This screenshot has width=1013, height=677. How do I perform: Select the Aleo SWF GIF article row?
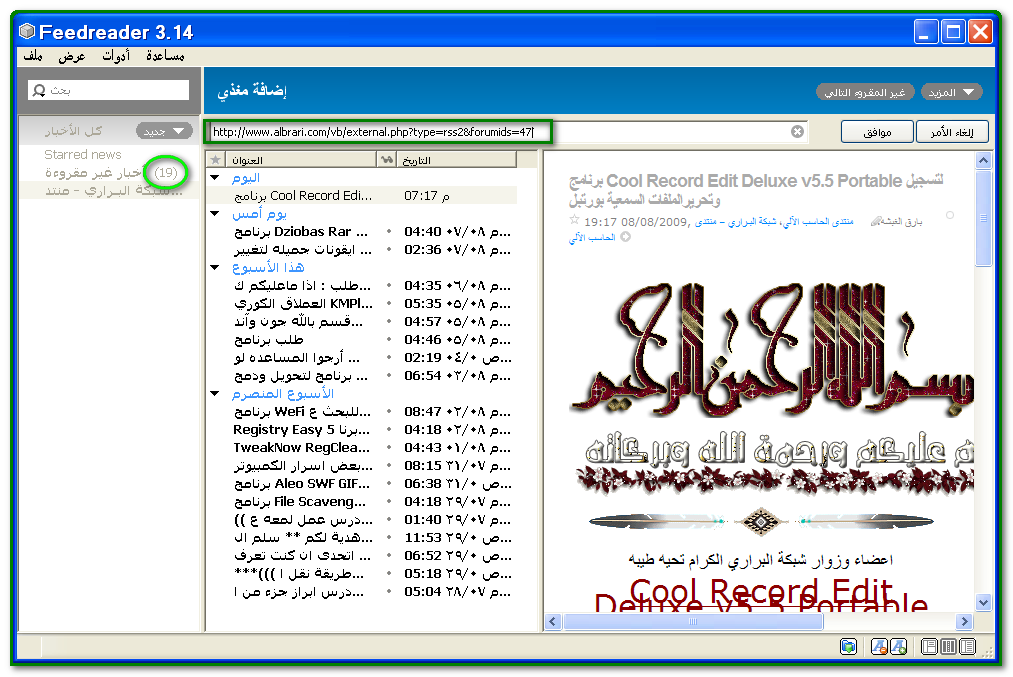pos(362,483)
